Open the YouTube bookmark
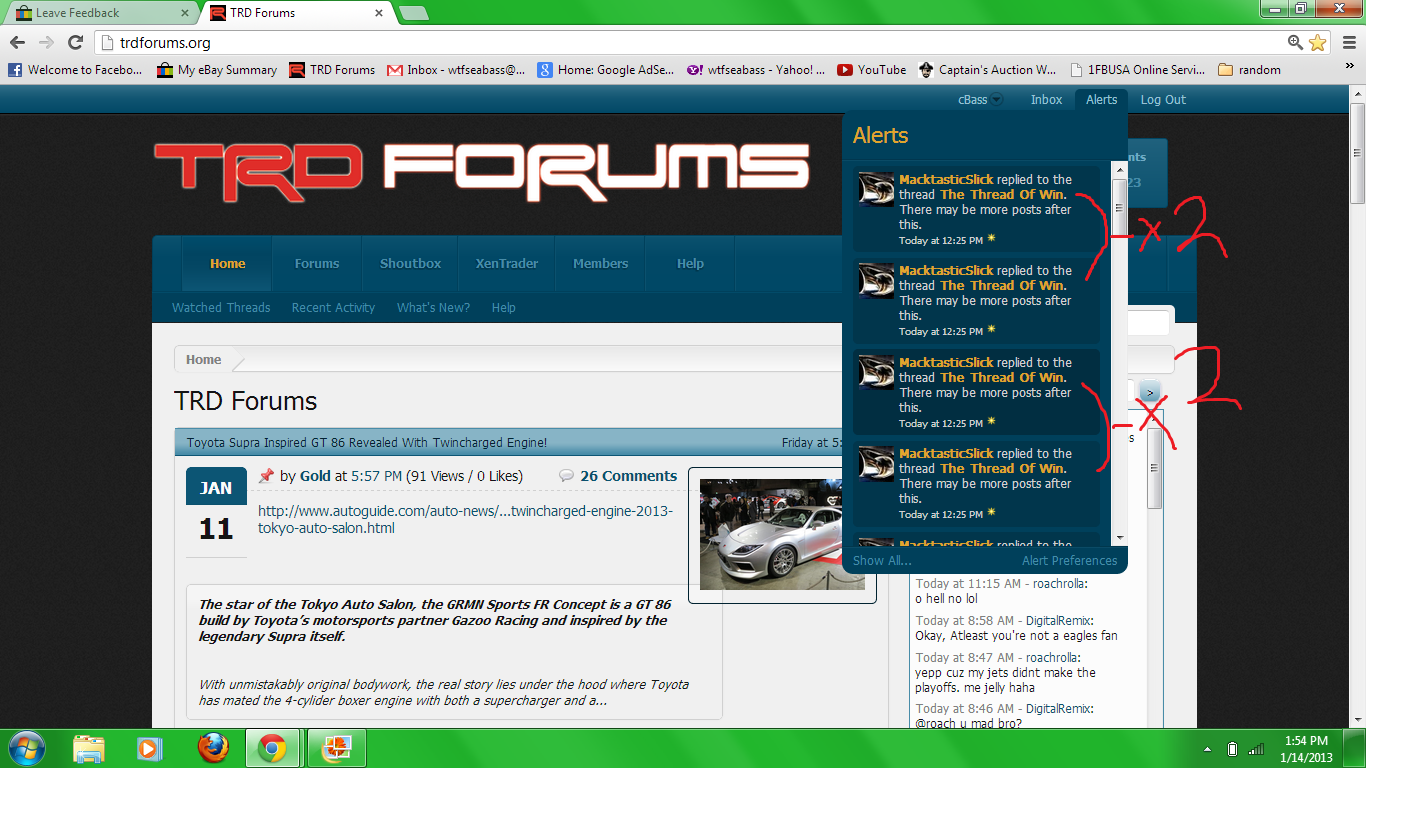 coord(871,70)
